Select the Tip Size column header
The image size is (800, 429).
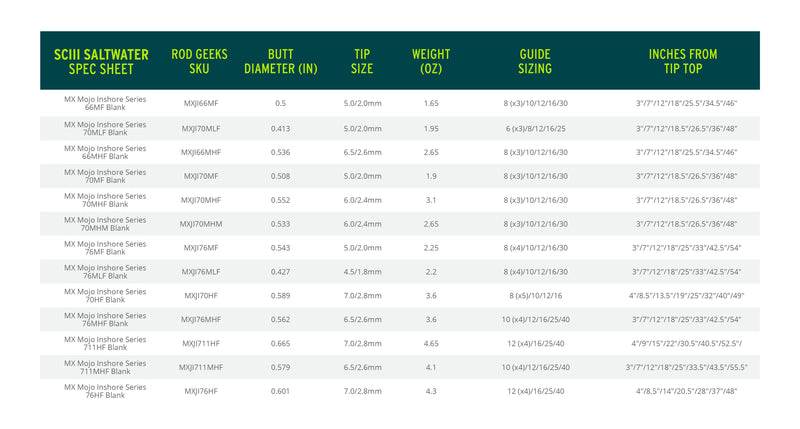(x=362, y=61)
